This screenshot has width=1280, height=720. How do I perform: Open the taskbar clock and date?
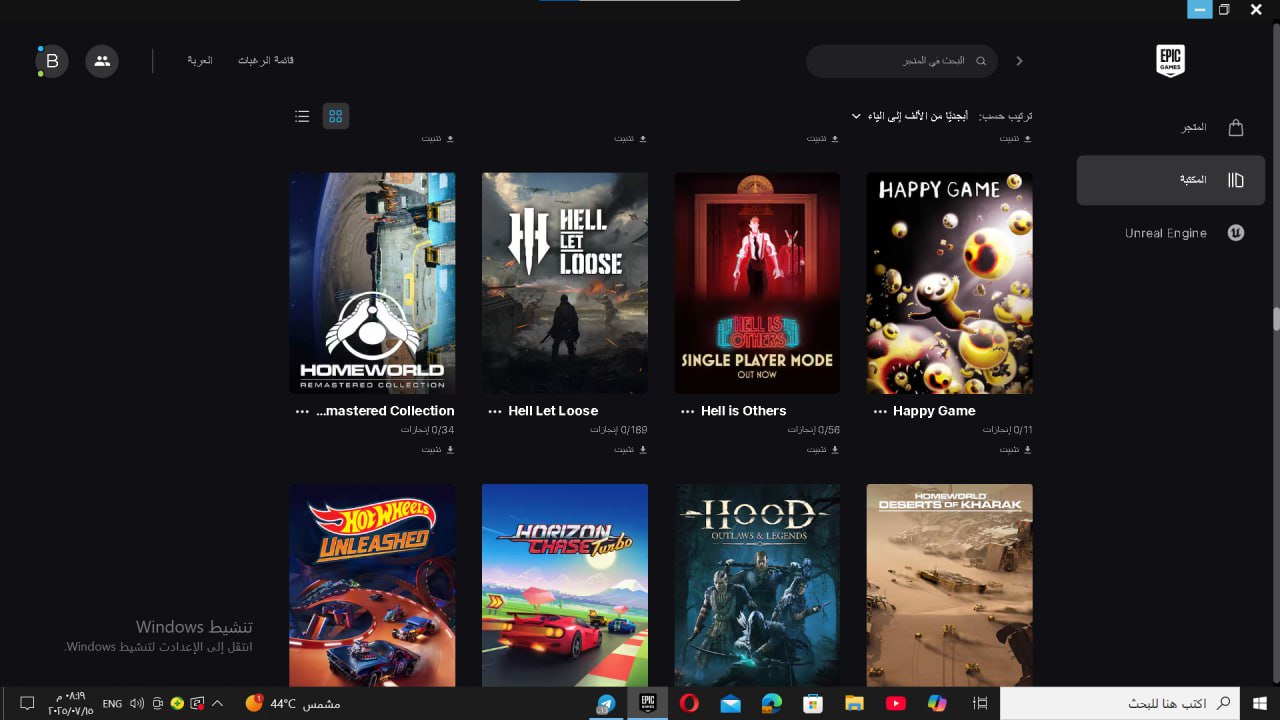71,703
